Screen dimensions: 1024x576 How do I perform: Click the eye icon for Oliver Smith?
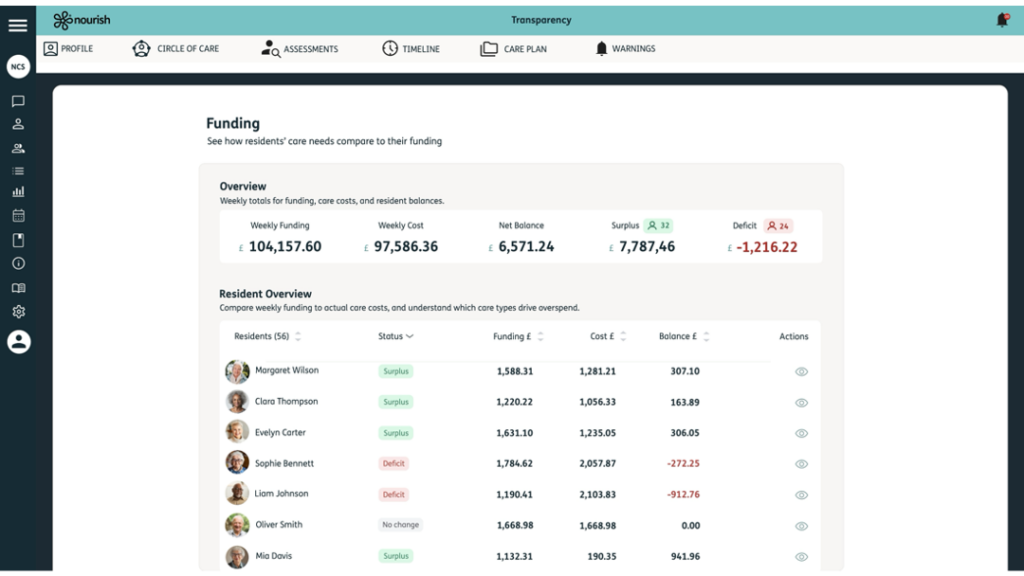pyautogui.click(x=801, y=526)
